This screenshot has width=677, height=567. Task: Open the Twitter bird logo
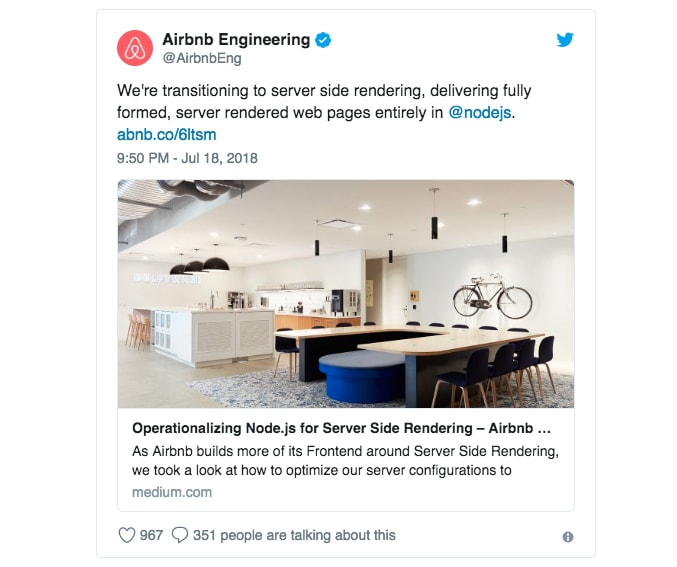[x=565, y=40]
